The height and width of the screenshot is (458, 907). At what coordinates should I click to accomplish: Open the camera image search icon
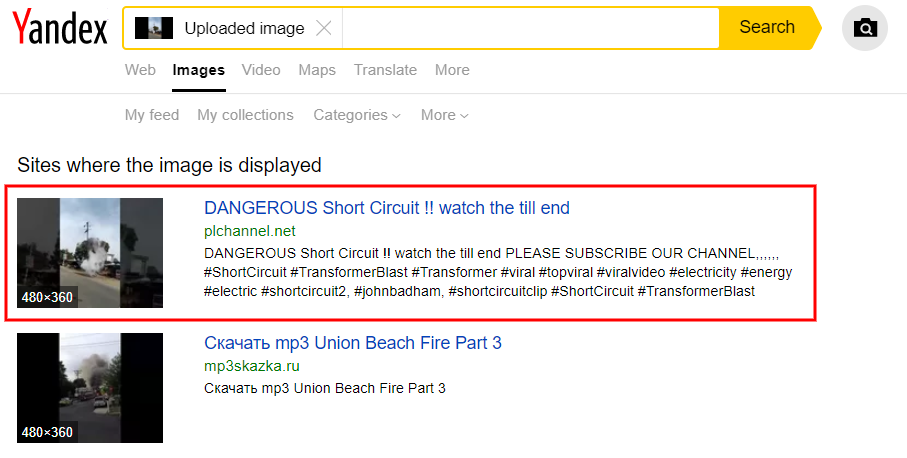tap(865, 27)
